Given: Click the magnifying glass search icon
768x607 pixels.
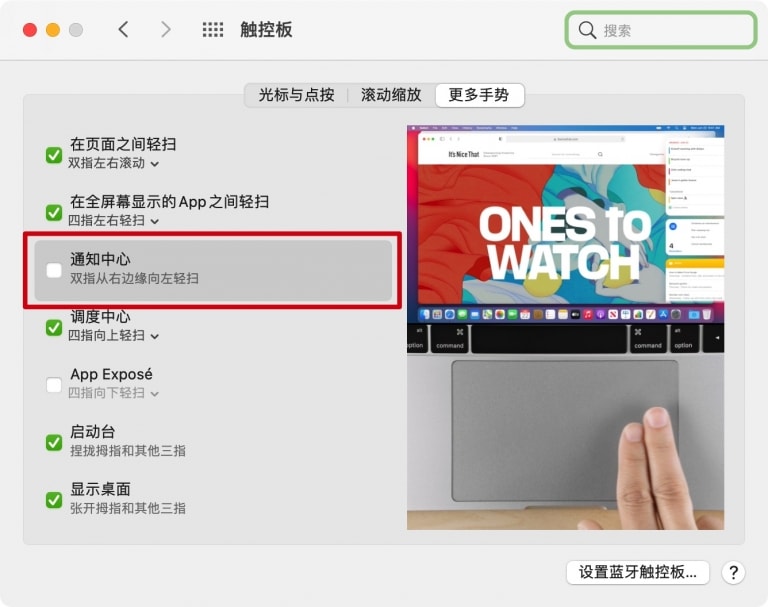Looking at the screenshot, I should [587, 30].
